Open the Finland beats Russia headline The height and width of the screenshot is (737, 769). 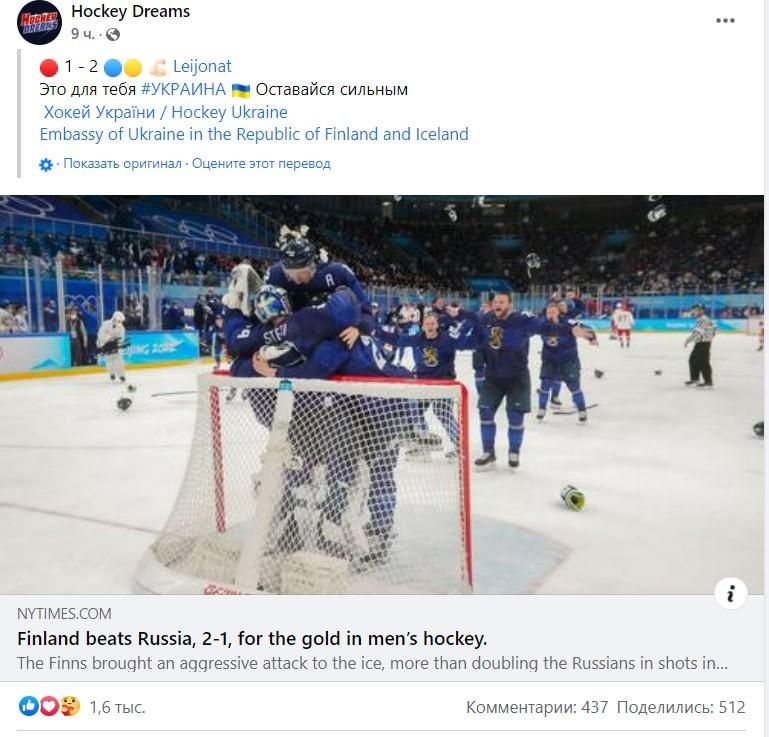pyautogui.click(x=252, y=639)
